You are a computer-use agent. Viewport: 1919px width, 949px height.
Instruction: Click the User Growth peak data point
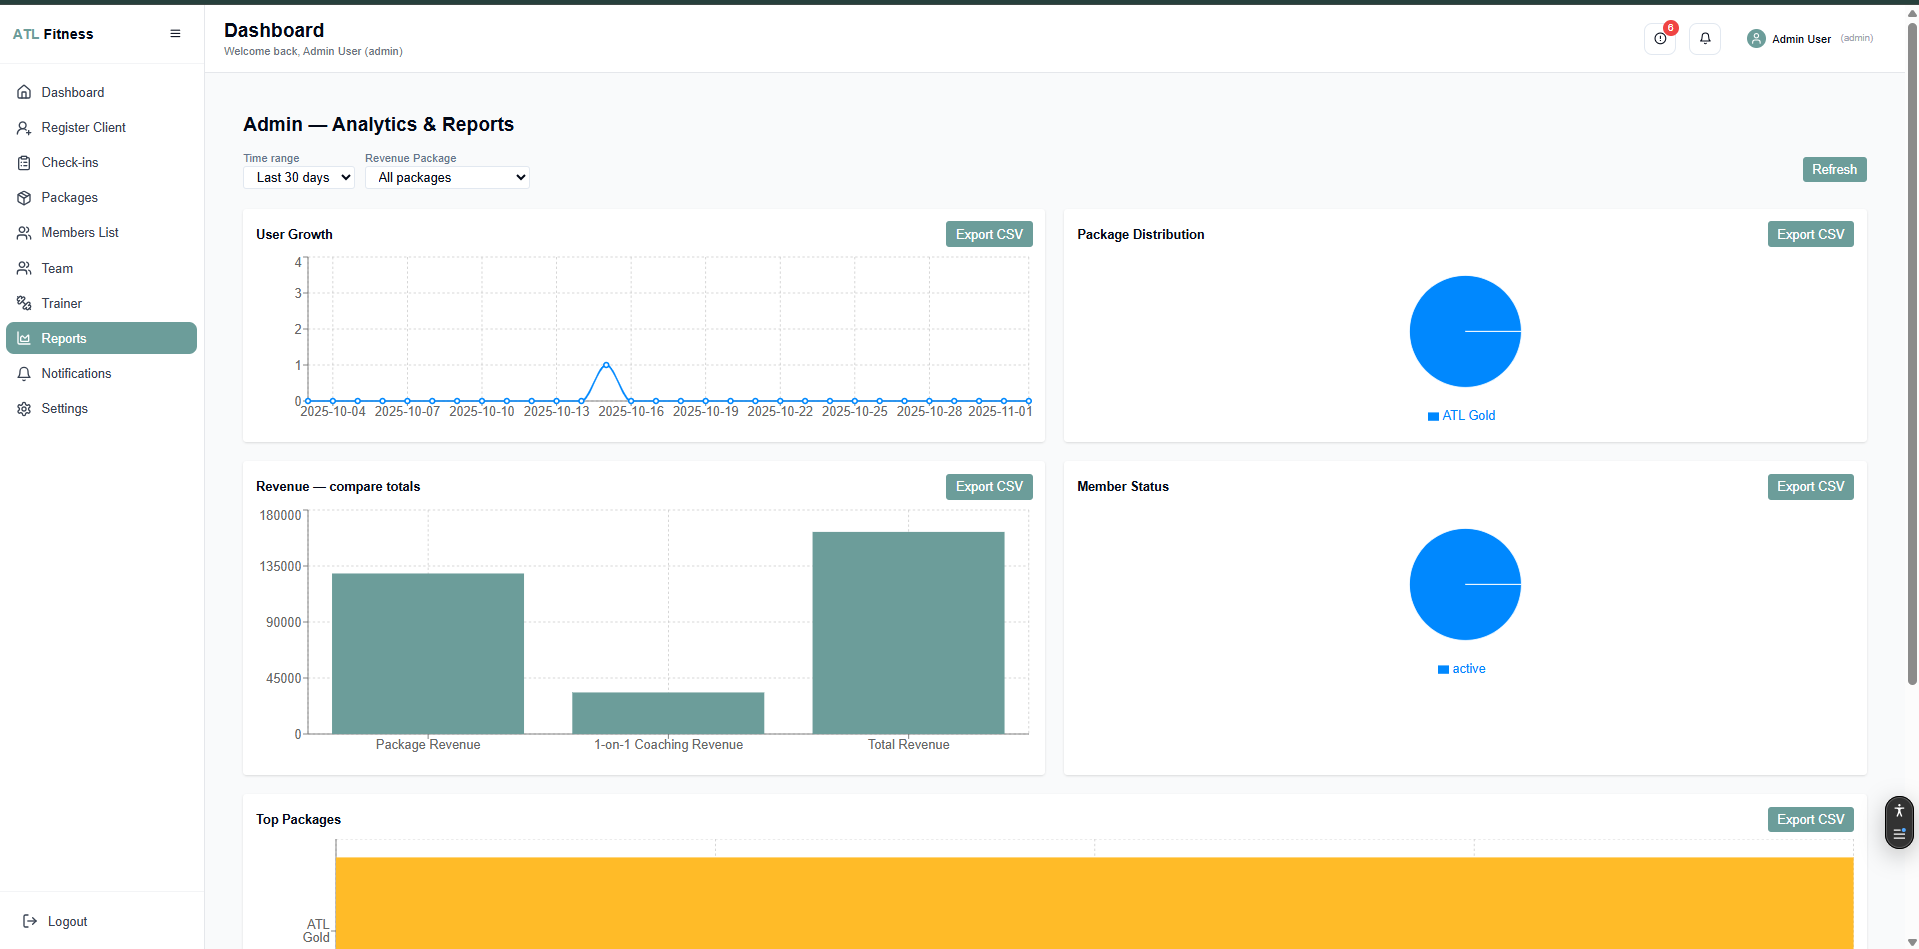pos(606,365)
